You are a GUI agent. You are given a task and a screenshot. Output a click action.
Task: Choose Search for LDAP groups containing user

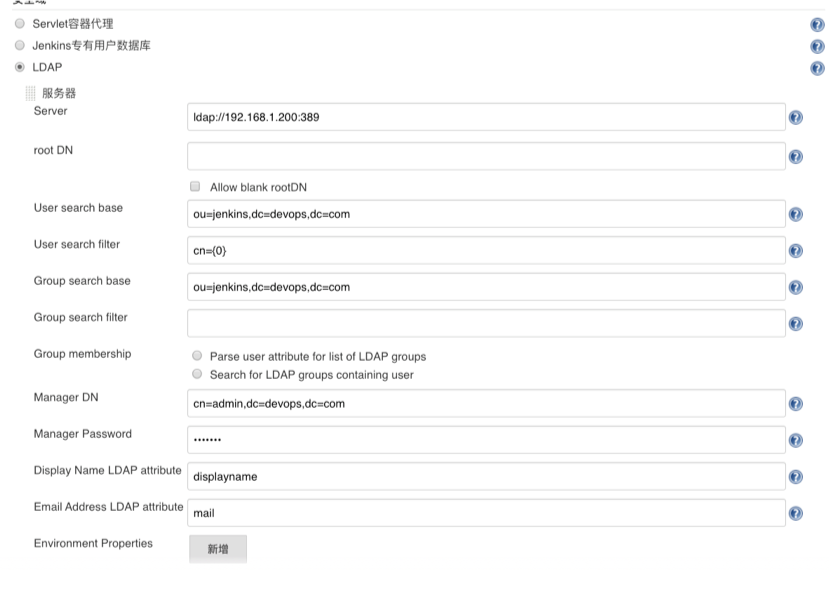[x=197, y=375]
